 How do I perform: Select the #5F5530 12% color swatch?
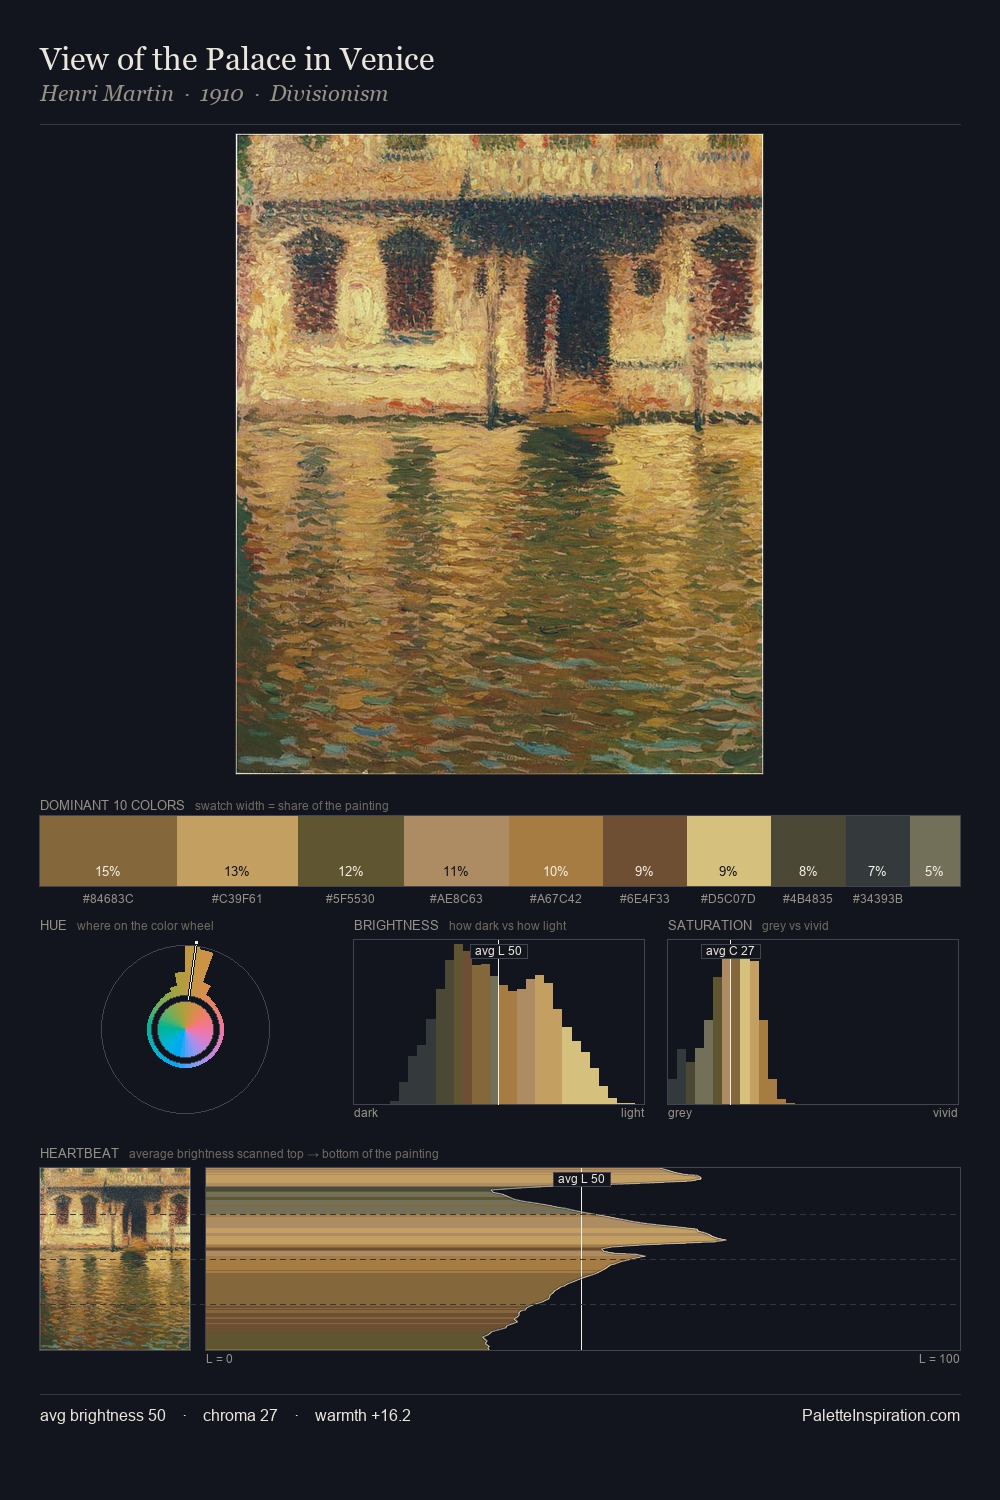point(351,851)
